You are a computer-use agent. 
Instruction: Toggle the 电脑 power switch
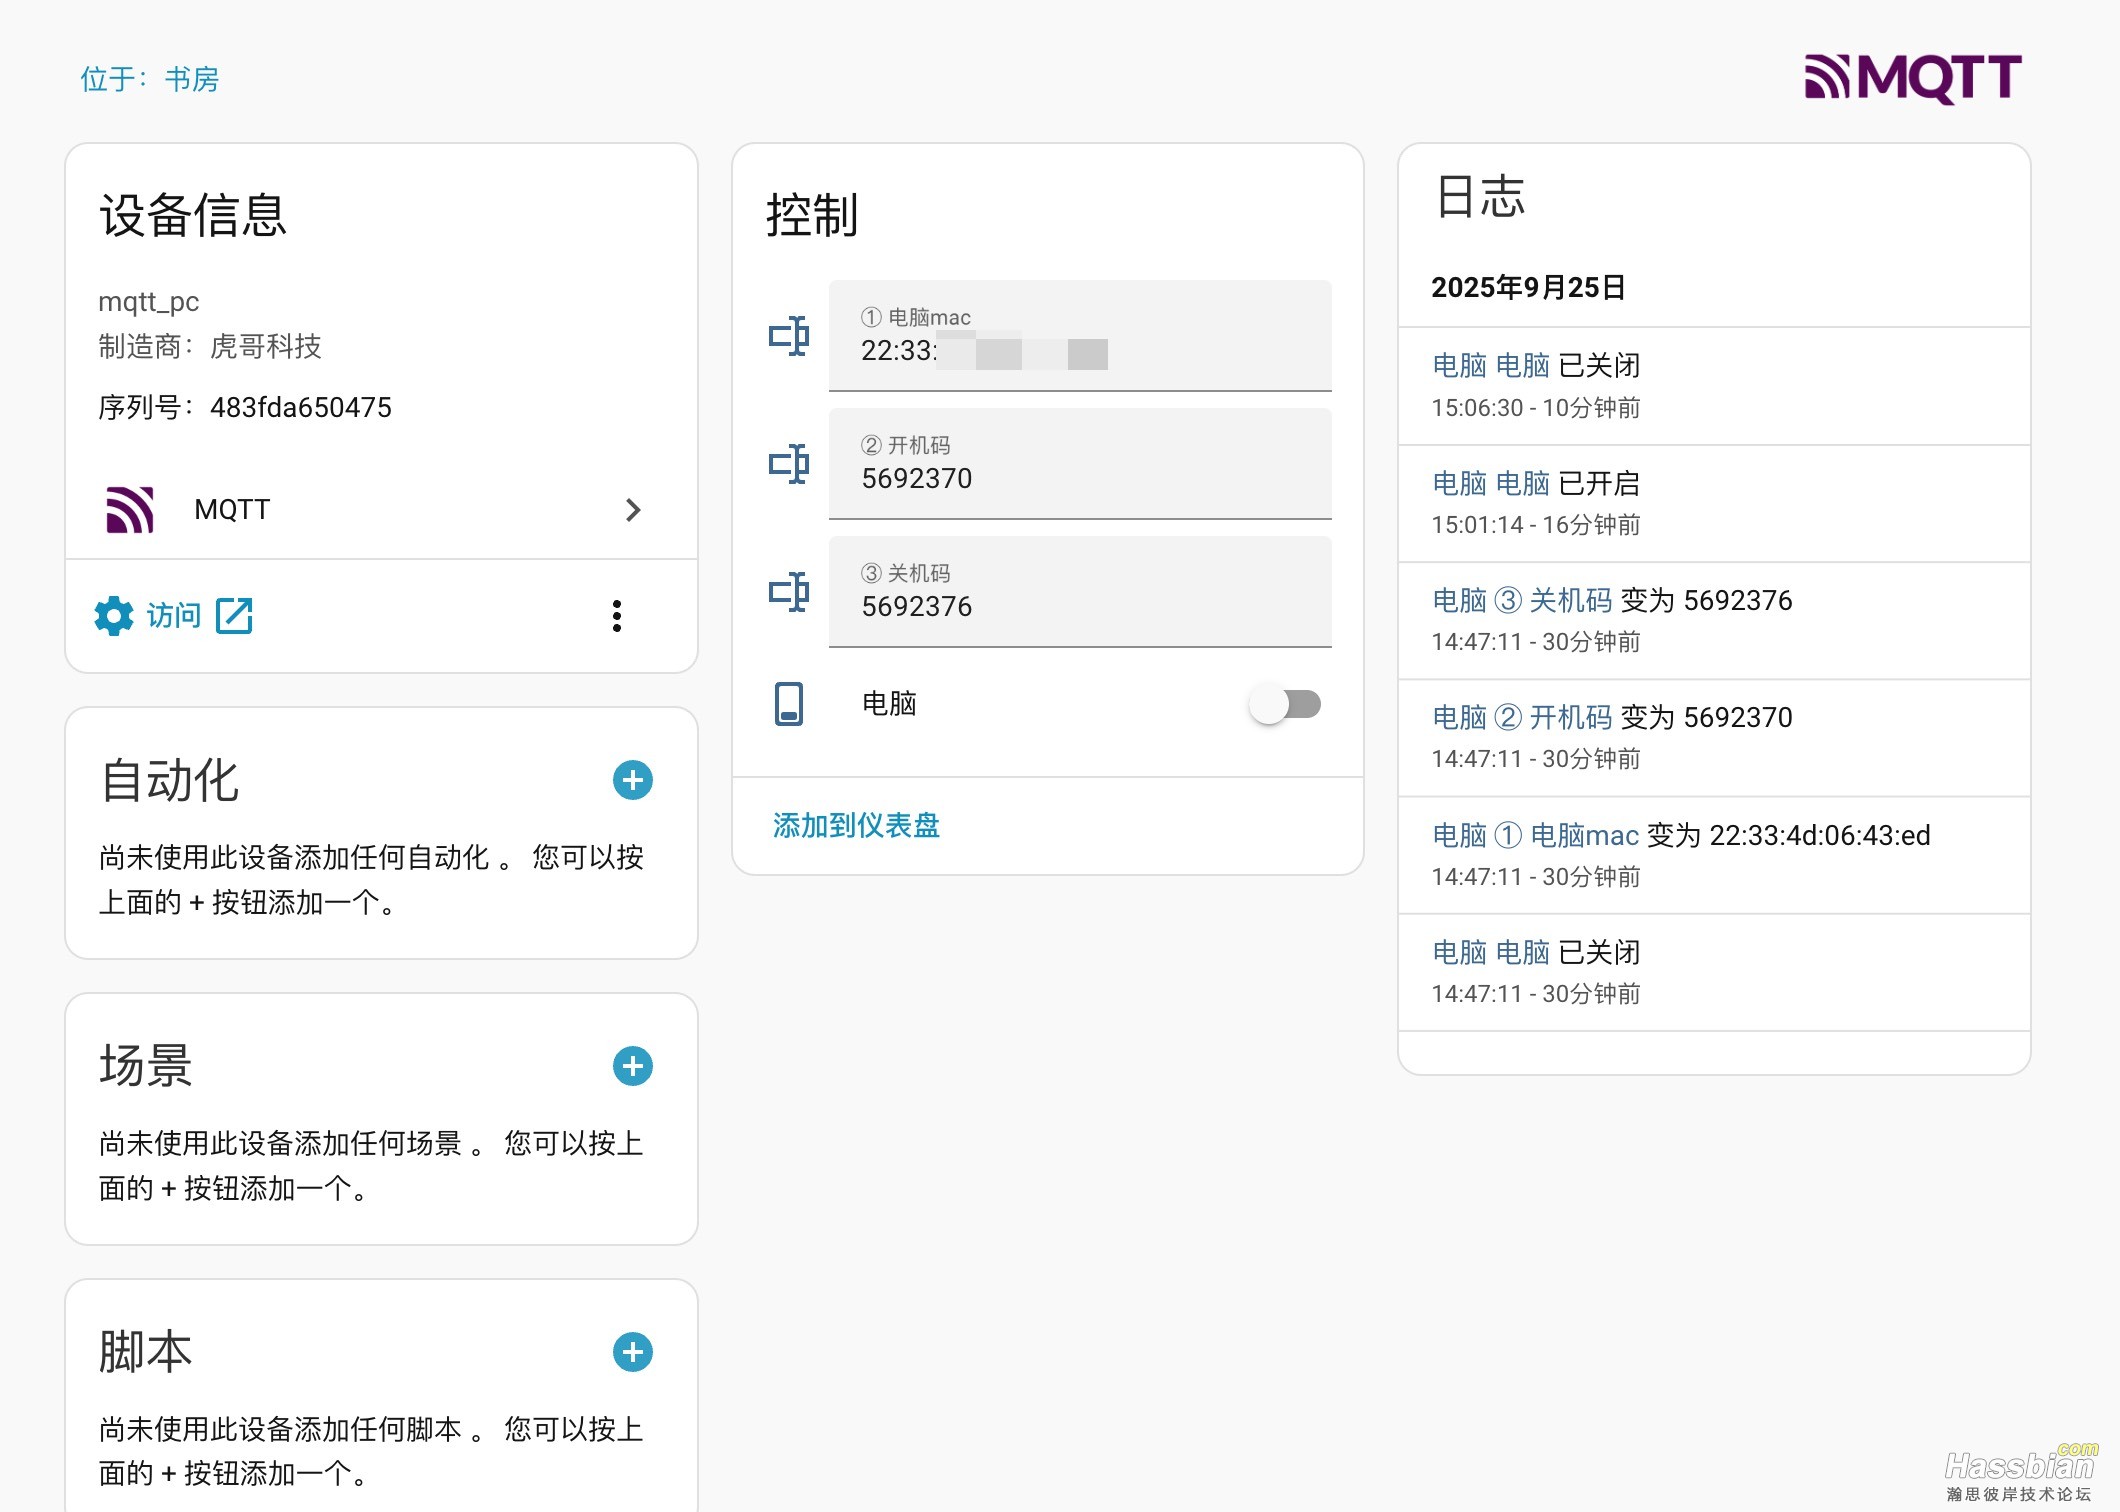[1285, 704]
